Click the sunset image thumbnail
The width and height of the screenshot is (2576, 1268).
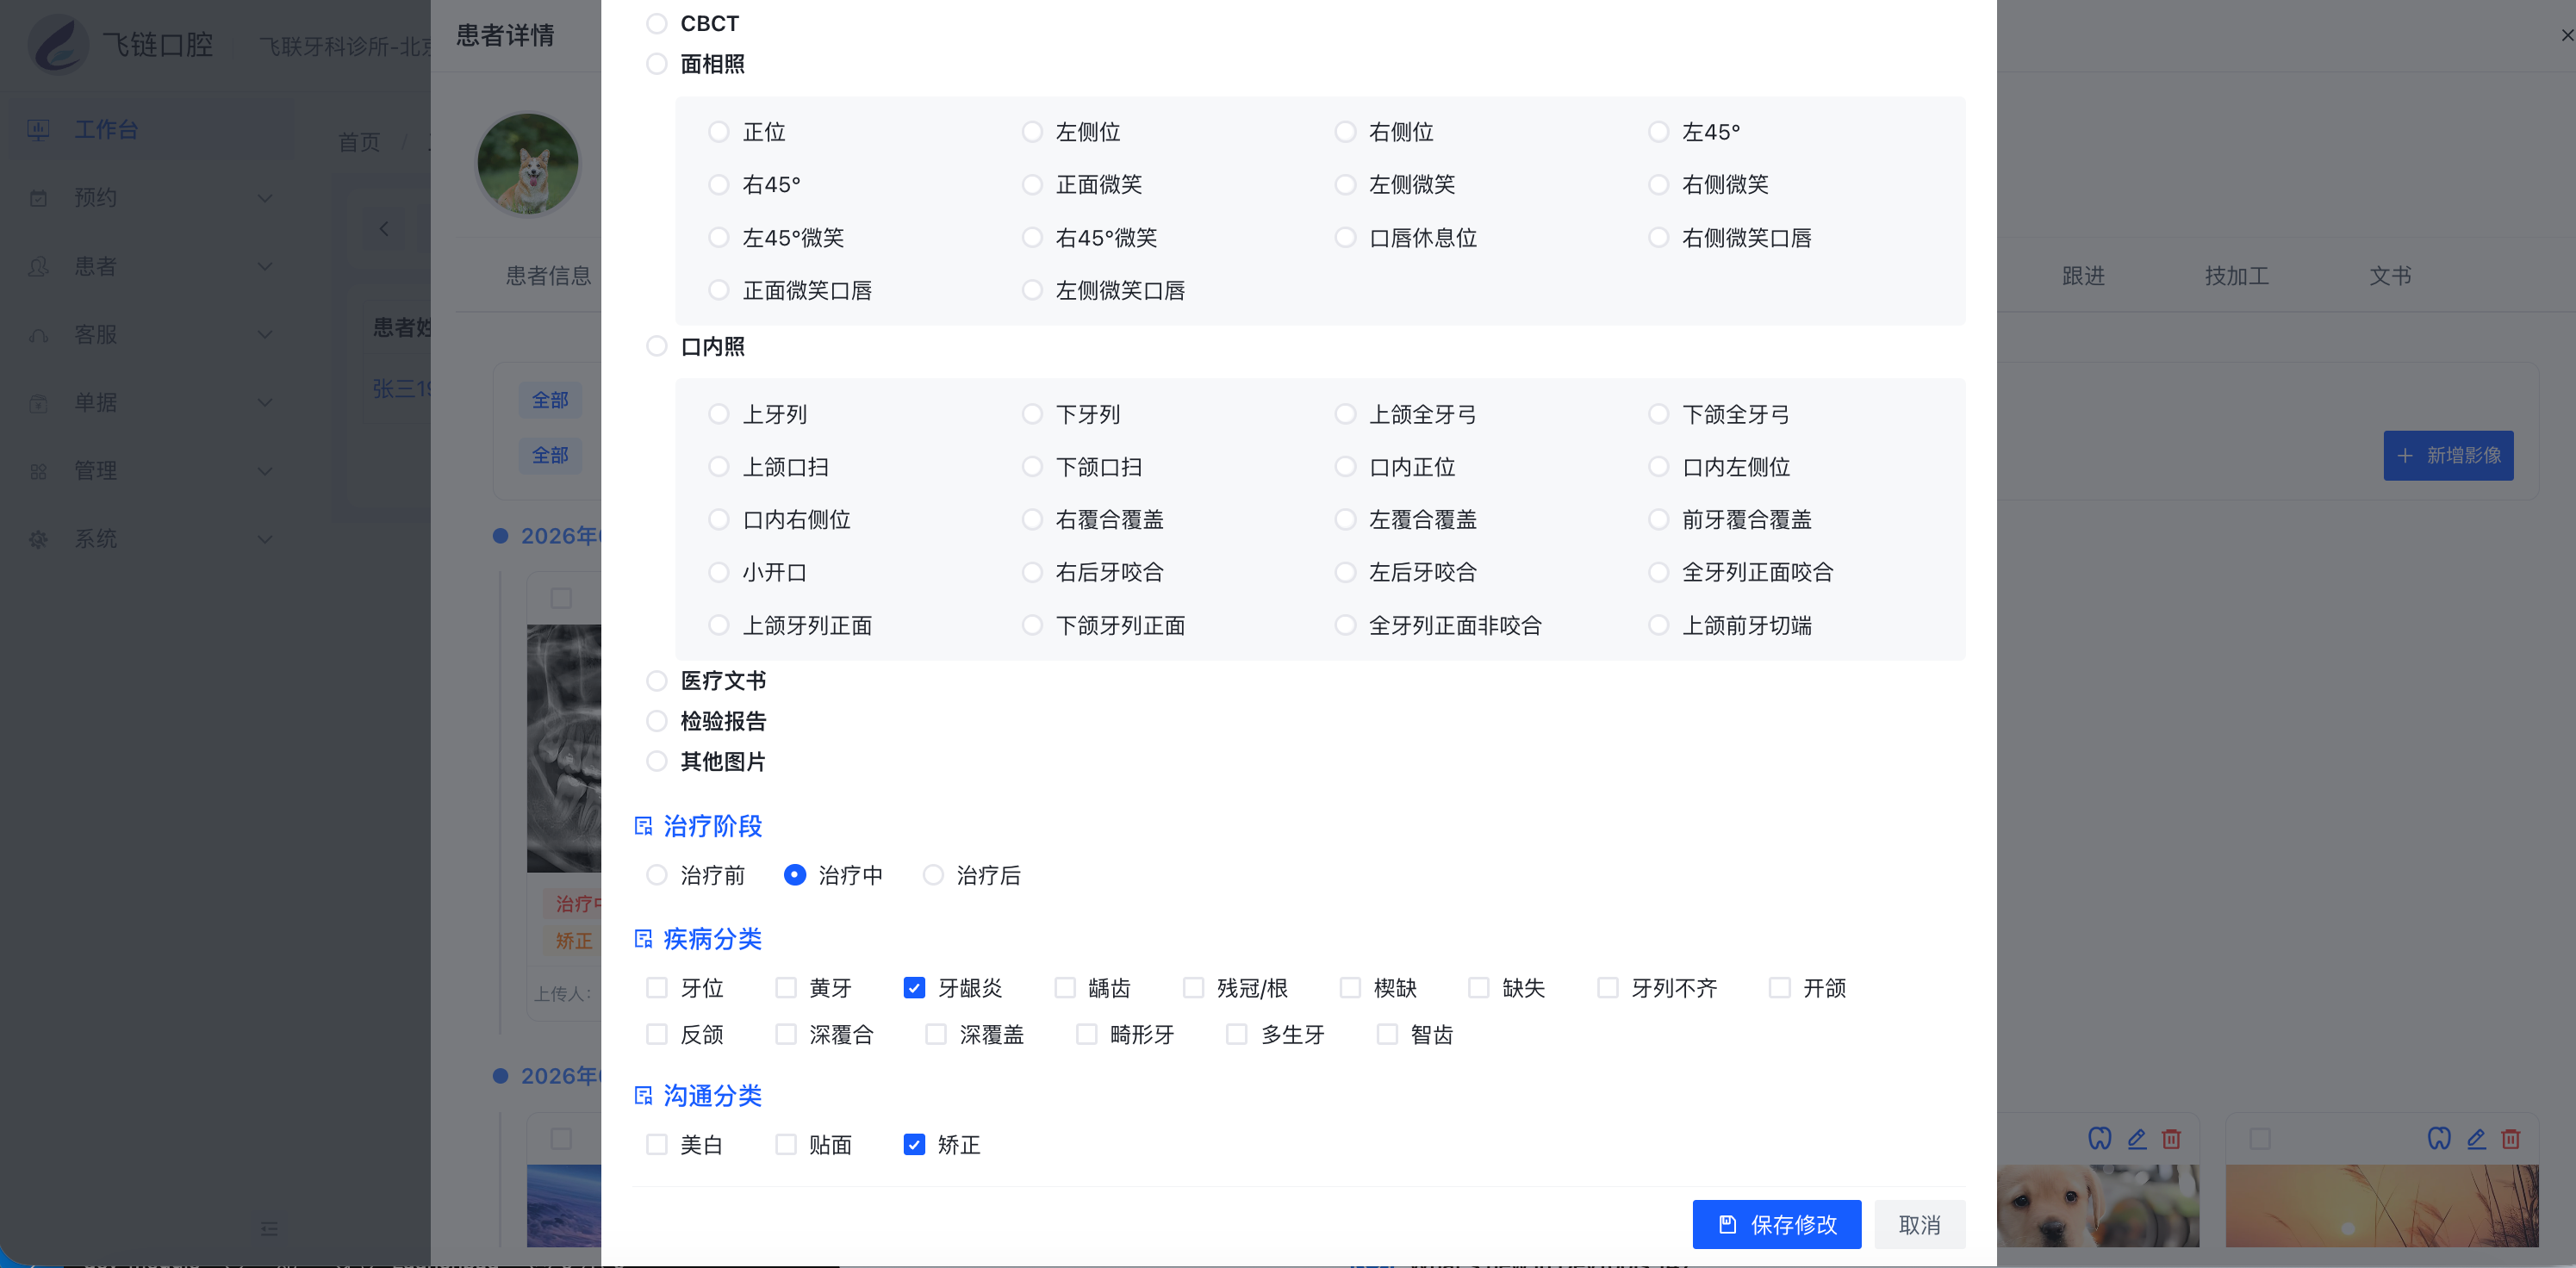coord(2382,1205)
